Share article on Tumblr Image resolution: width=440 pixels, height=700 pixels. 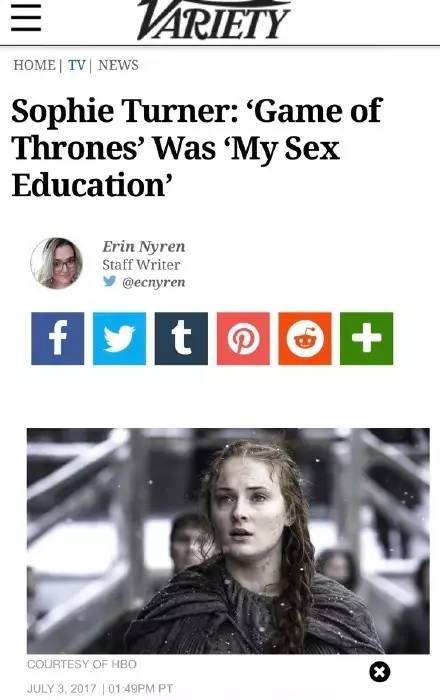click(x=181, y=338)
